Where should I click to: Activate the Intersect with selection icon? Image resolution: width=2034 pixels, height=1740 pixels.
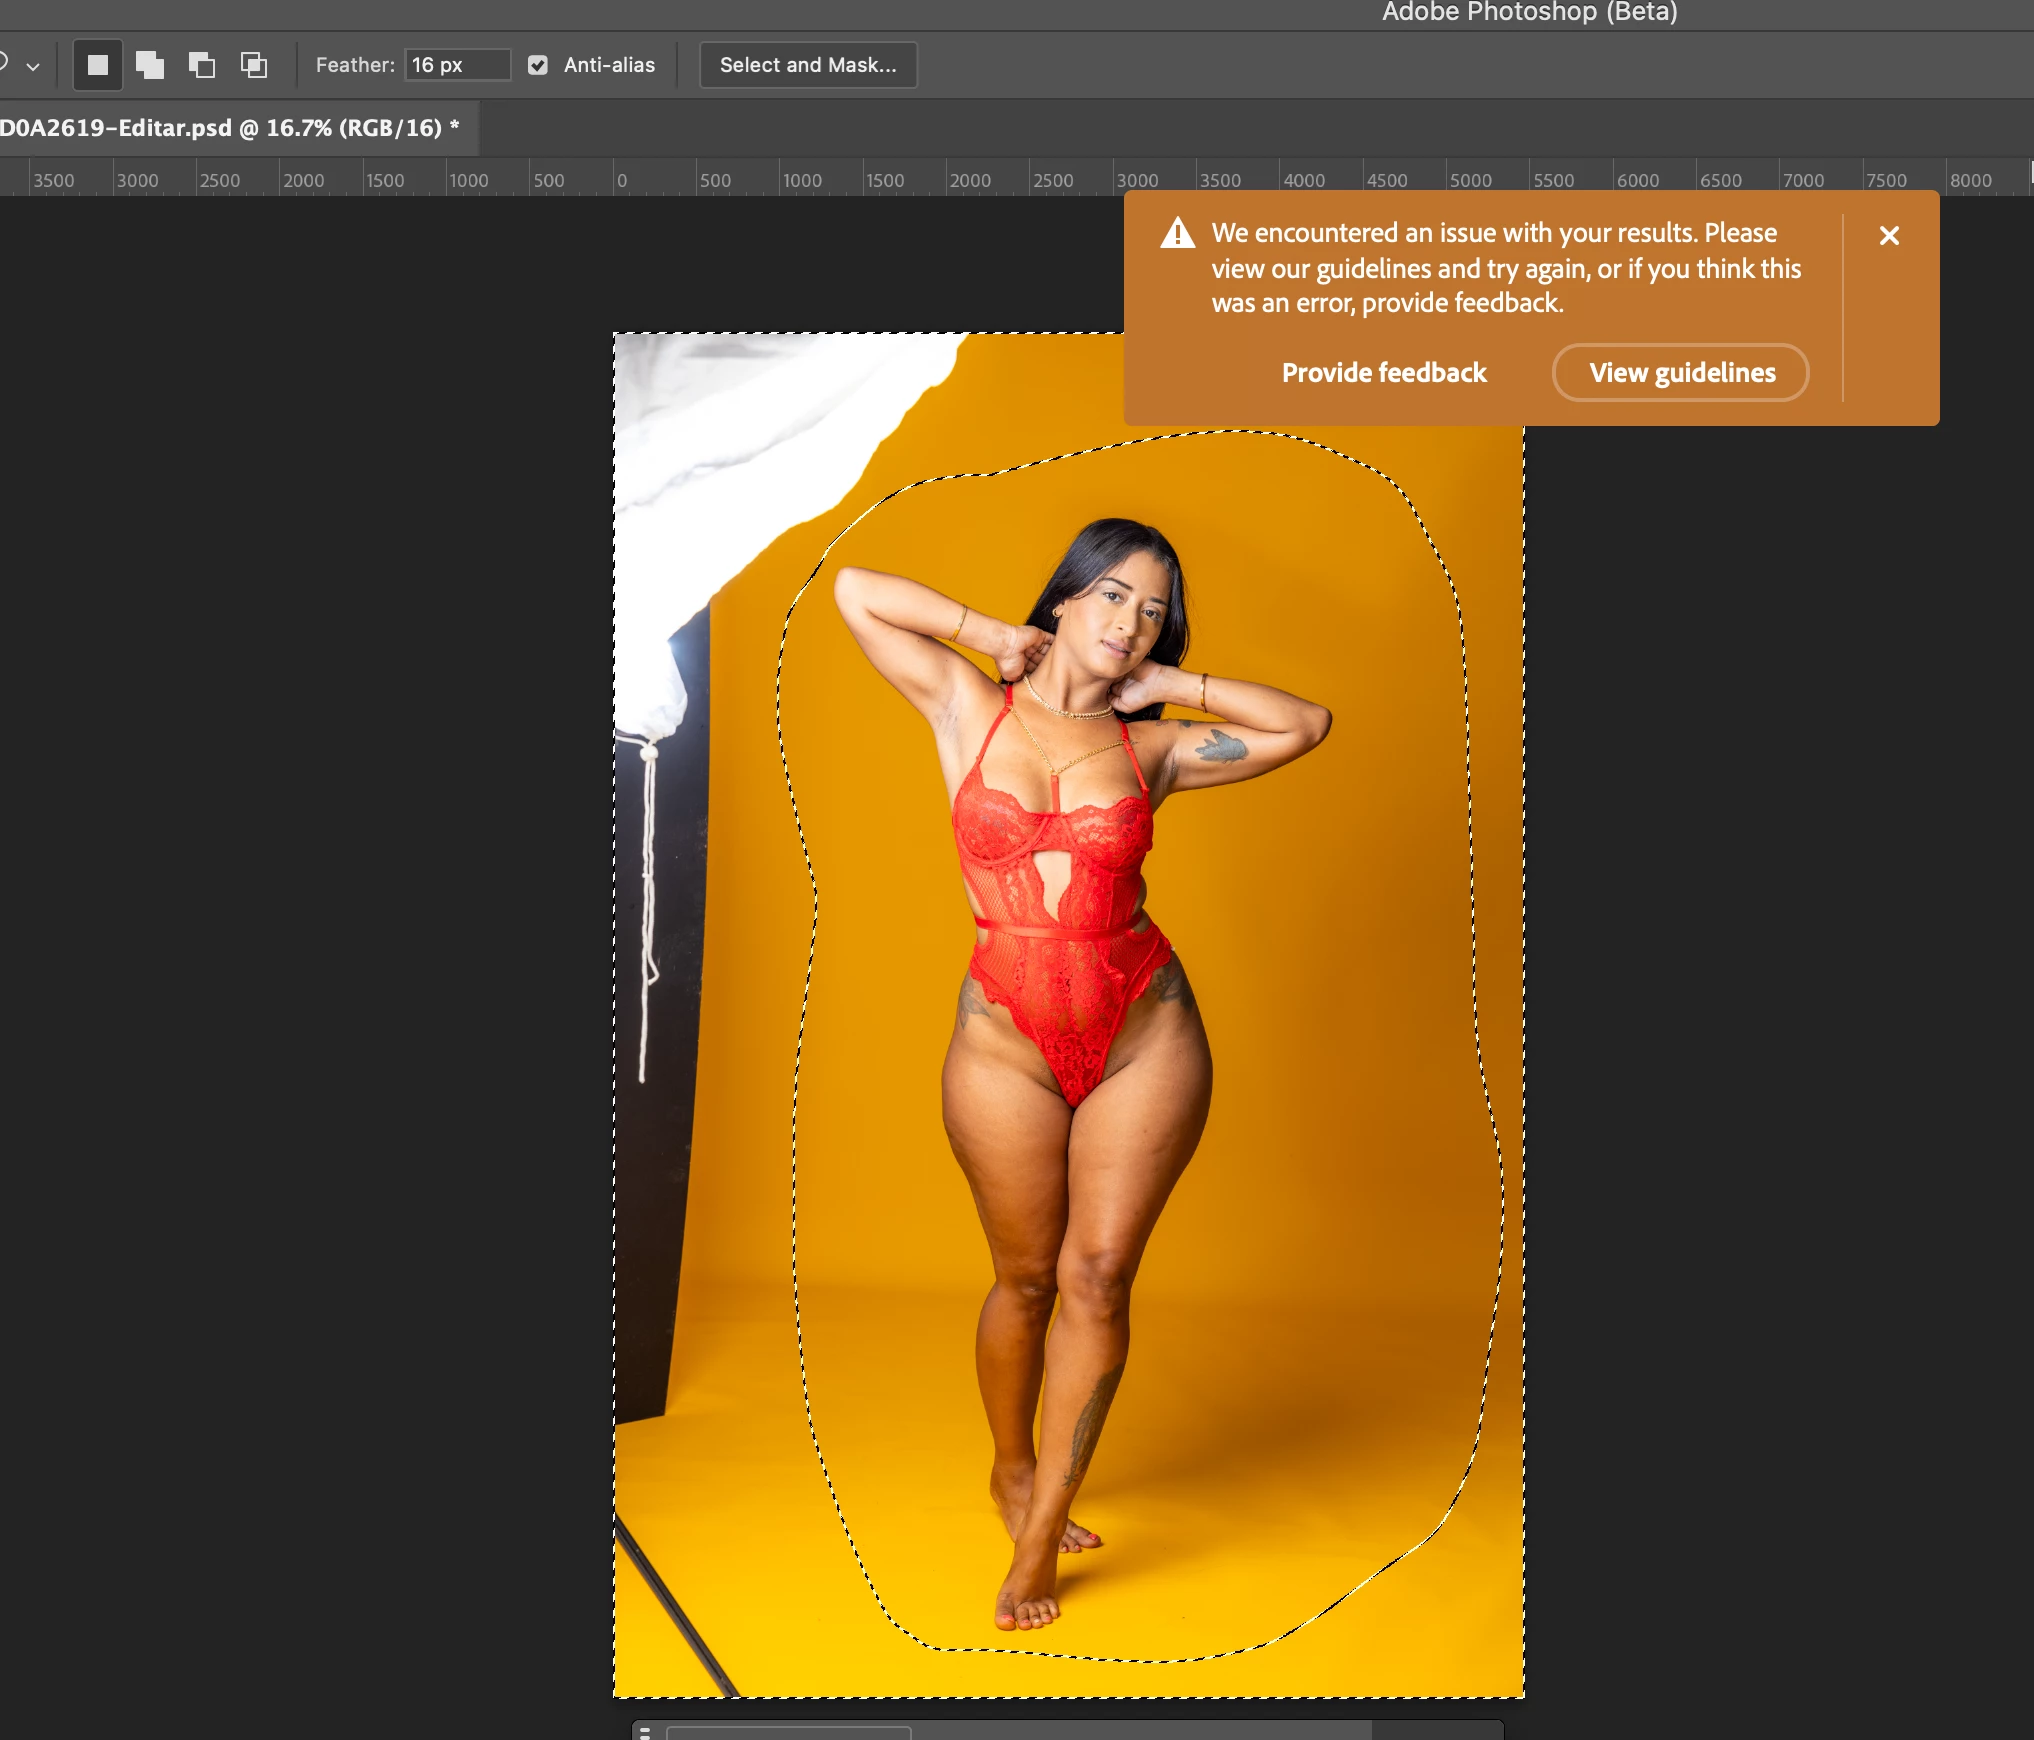pos(254,65)
